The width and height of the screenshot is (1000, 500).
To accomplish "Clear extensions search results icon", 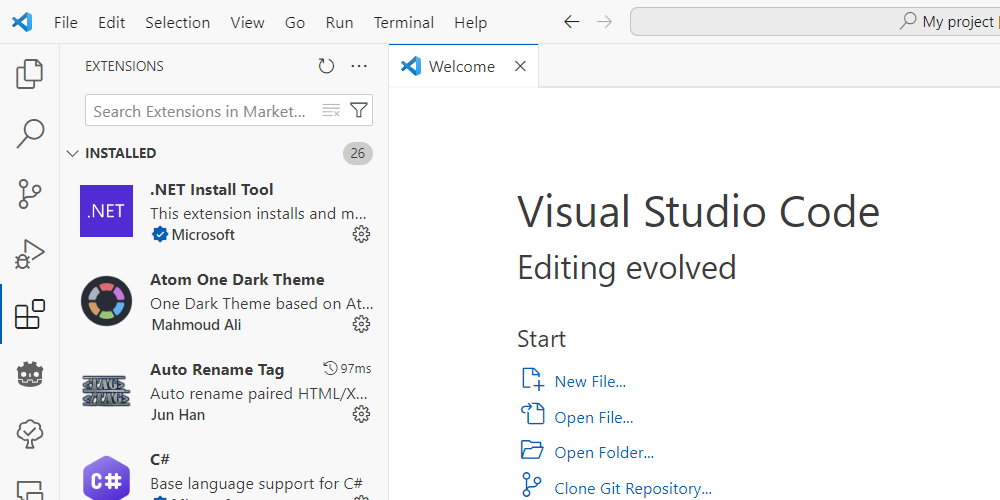I will coord(331,111).
